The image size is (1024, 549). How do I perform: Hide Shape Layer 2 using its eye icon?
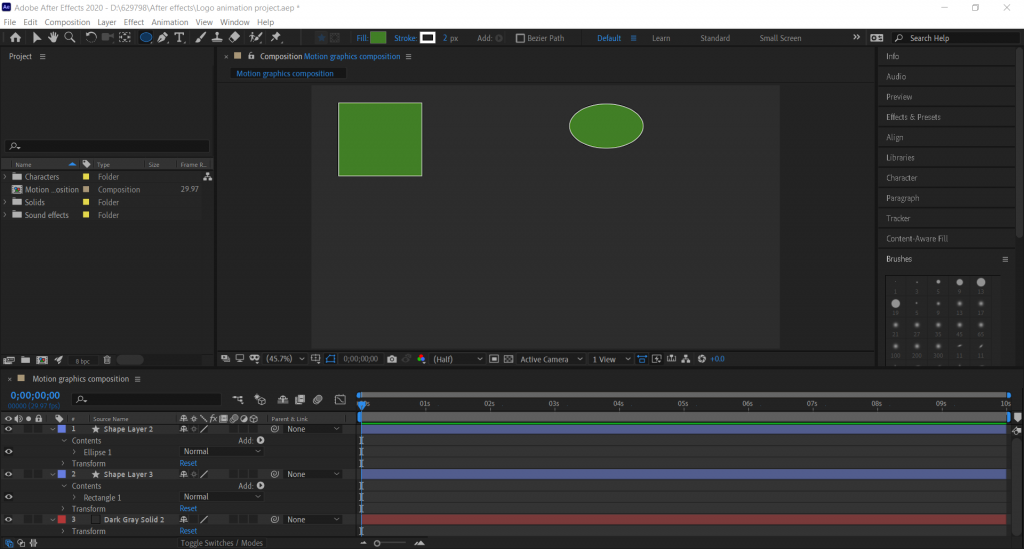click(x=9, y=429)
